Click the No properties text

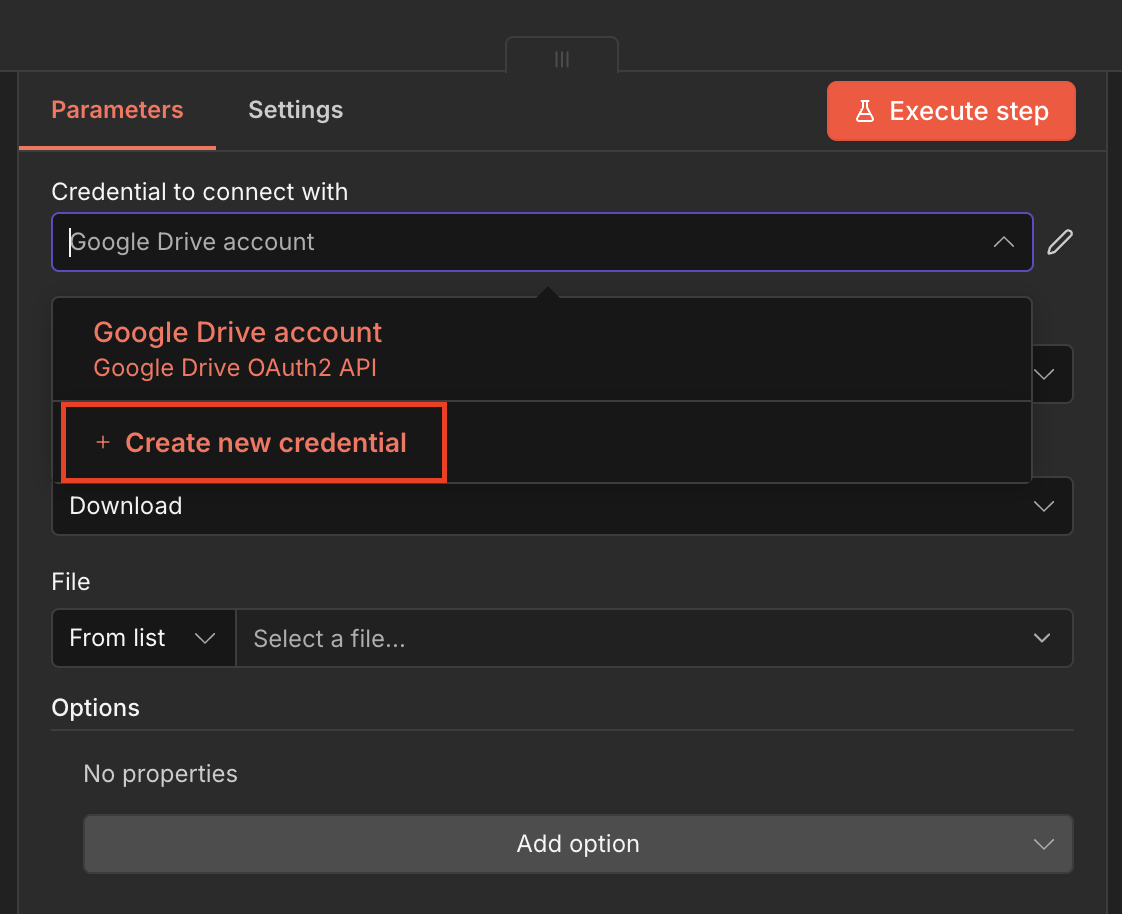(160, 774)
